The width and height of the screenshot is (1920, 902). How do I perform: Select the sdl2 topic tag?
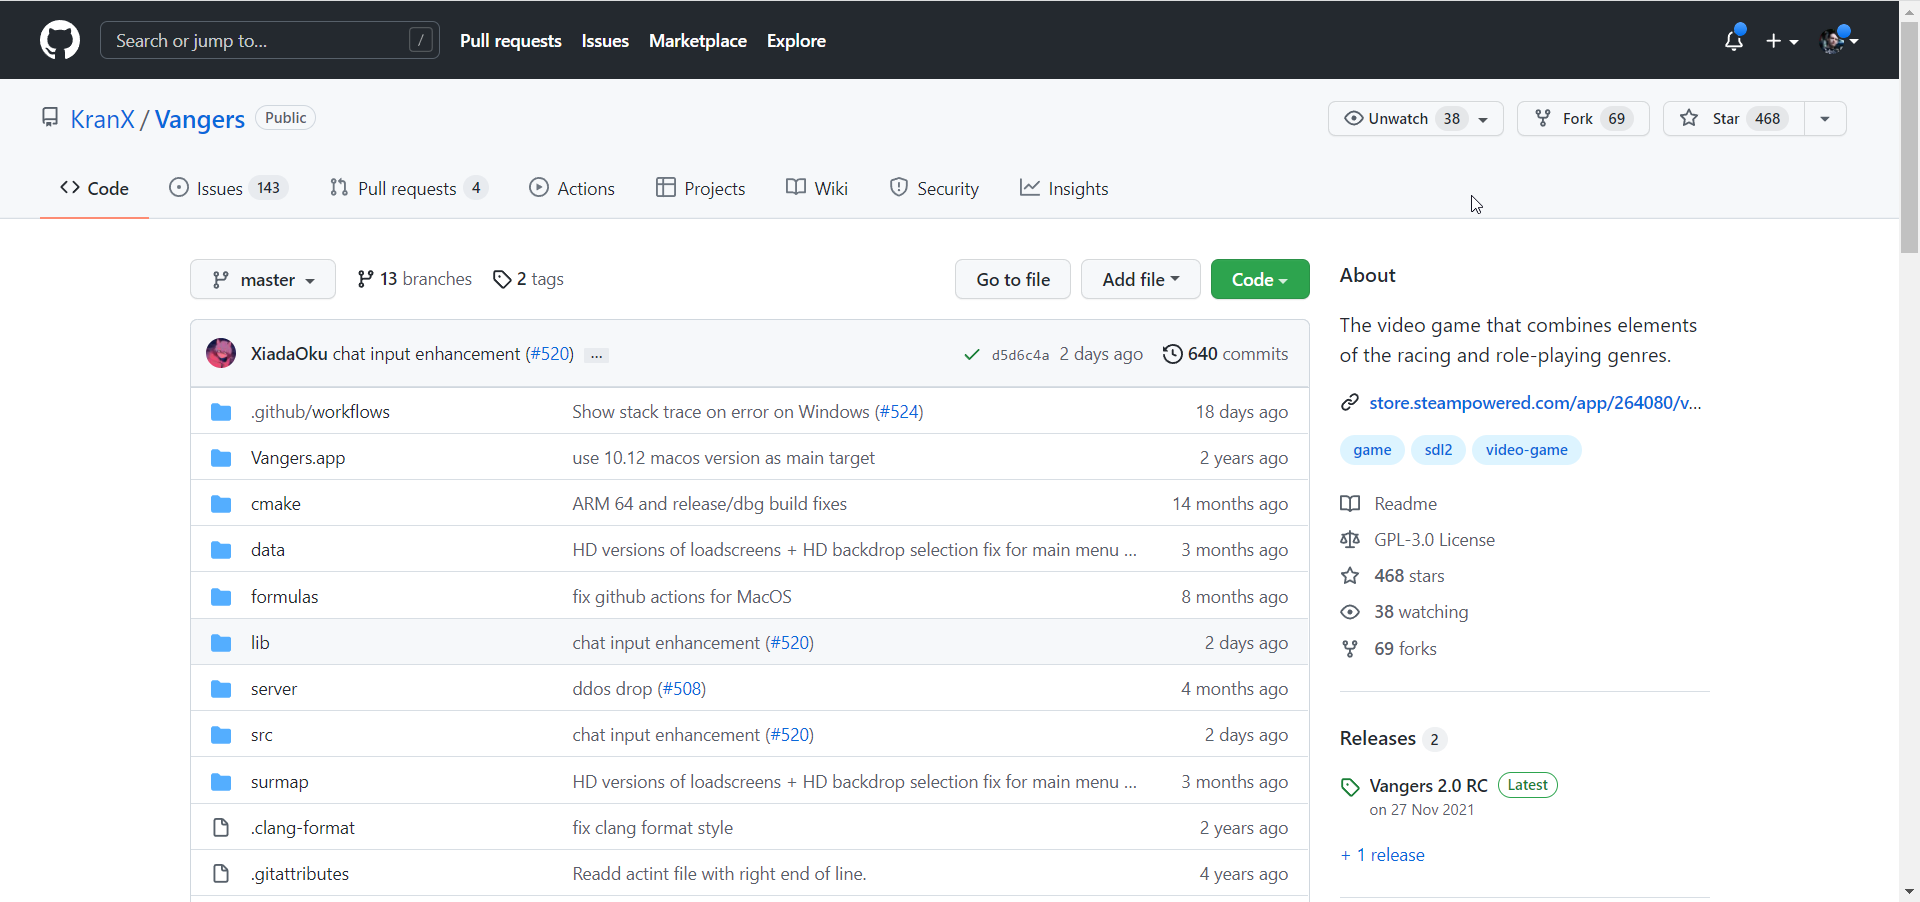1438,450
